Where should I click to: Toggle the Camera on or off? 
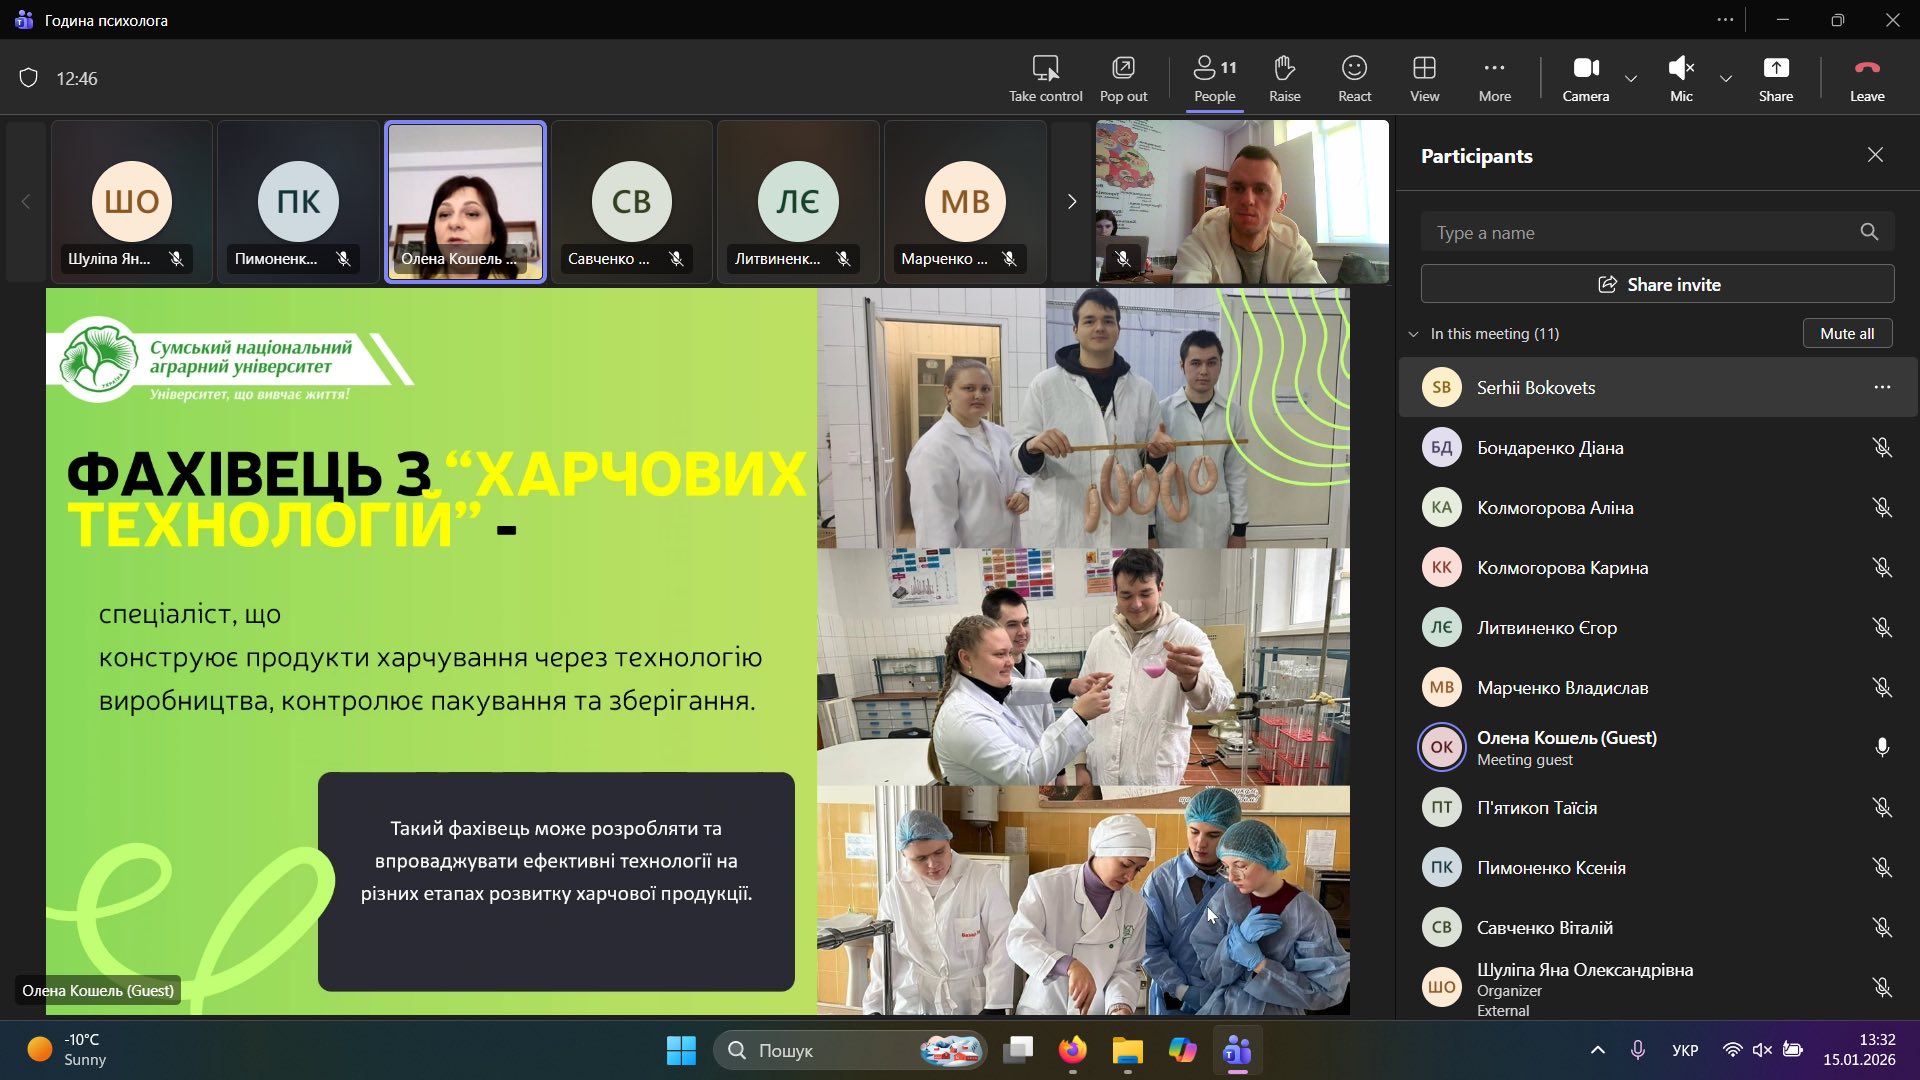(1585, 68)
